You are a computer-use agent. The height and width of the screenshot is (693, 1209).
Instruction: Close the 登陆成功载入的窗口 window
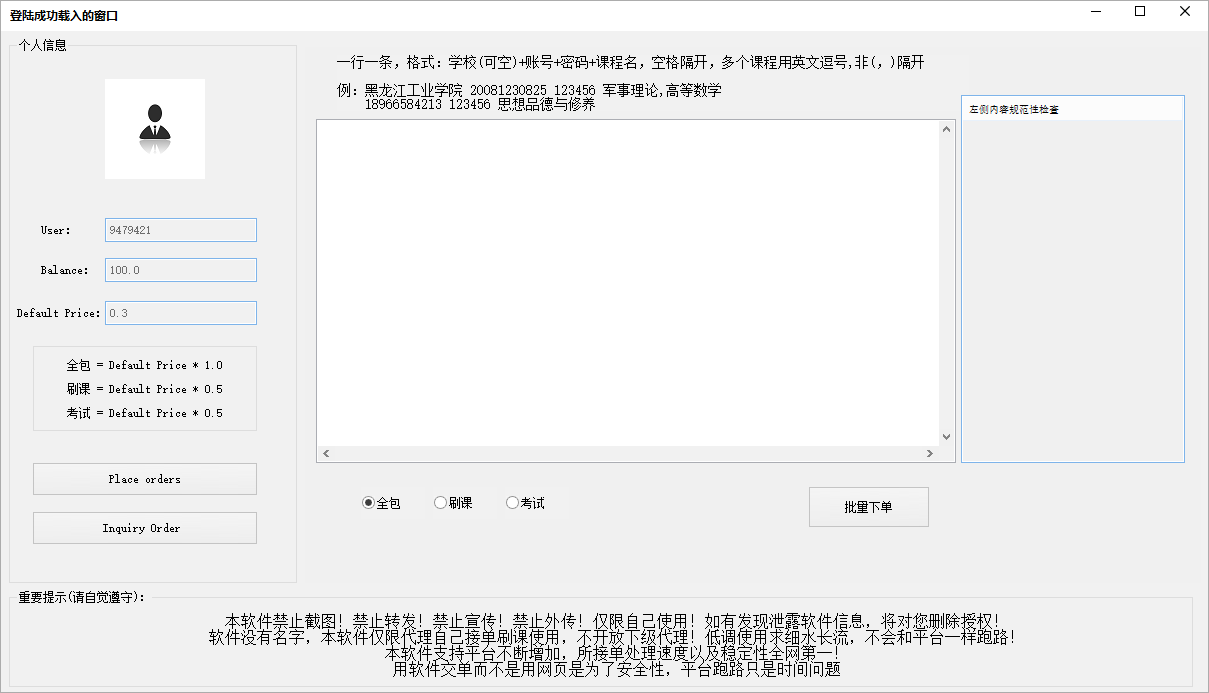click(1185, 12)
